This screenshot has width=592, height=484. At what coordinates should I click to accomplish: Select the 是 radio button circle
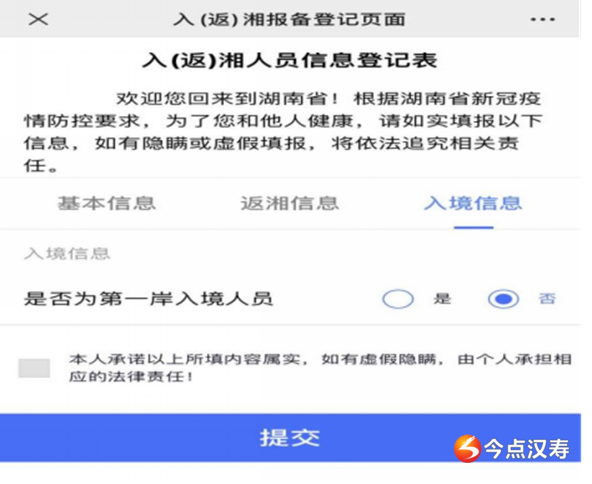coord(398,299)
